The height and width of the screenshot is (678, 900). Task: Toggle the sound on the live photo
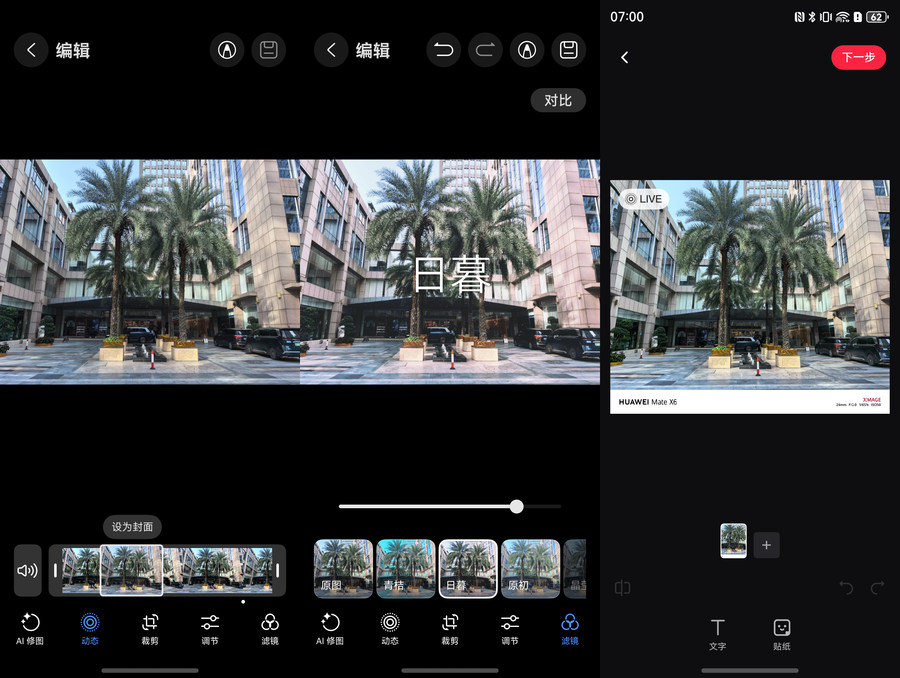(28, 570)
